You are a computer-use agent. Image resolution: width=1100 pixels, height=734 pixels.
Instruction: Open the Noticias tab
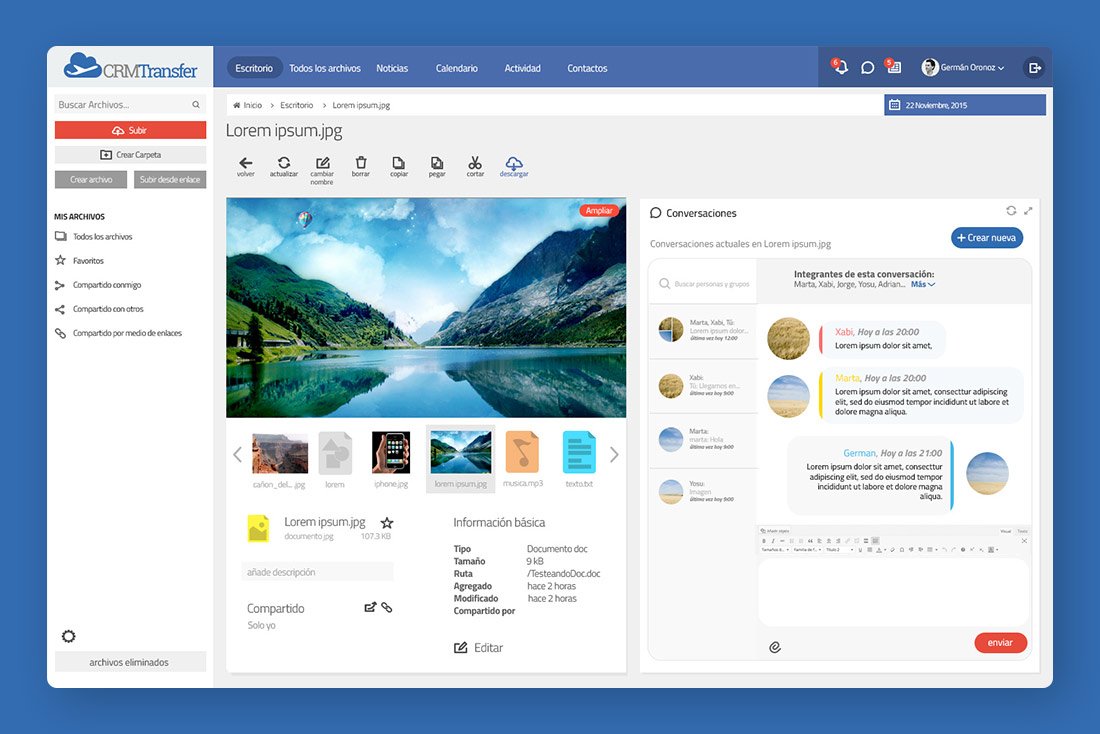391,68
